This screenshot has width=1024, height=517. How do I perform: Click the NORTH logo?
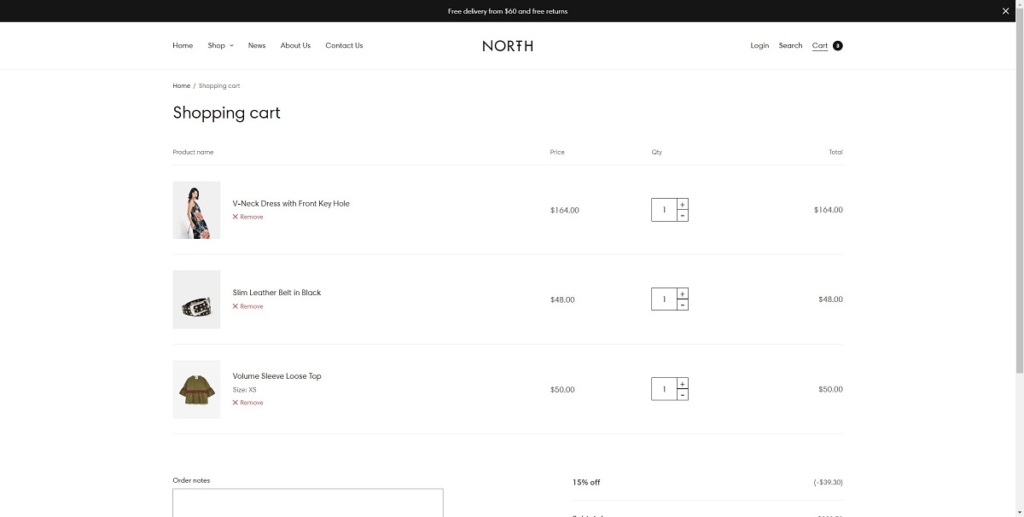[507, 46]
